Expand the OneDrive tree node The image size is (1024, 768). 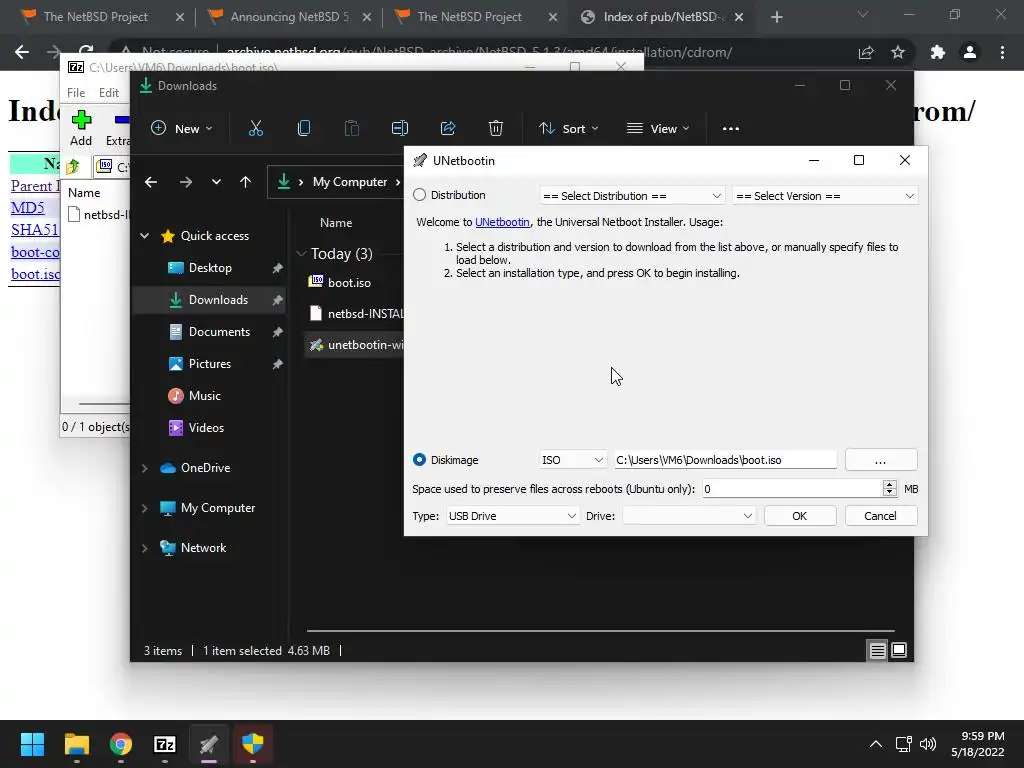coord(144,468)
